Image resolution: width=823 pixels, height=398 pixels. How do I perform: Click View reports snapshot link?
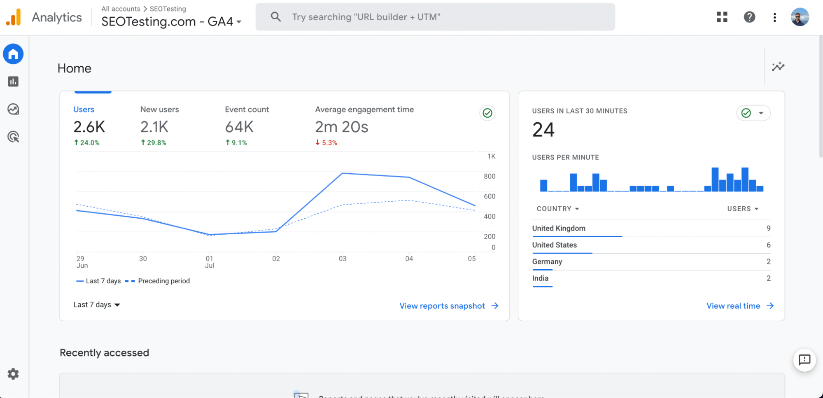(x=449, y=306)
